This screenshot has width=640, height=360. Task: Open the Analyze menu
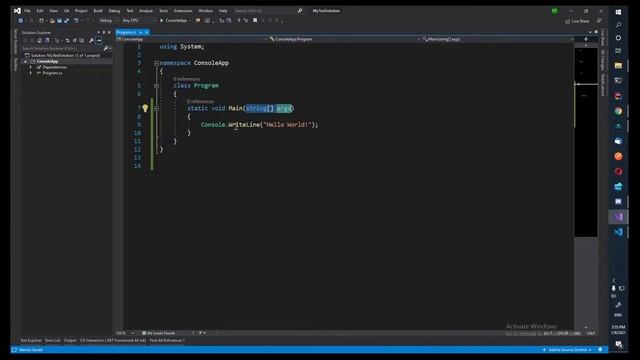coord(146,11)
